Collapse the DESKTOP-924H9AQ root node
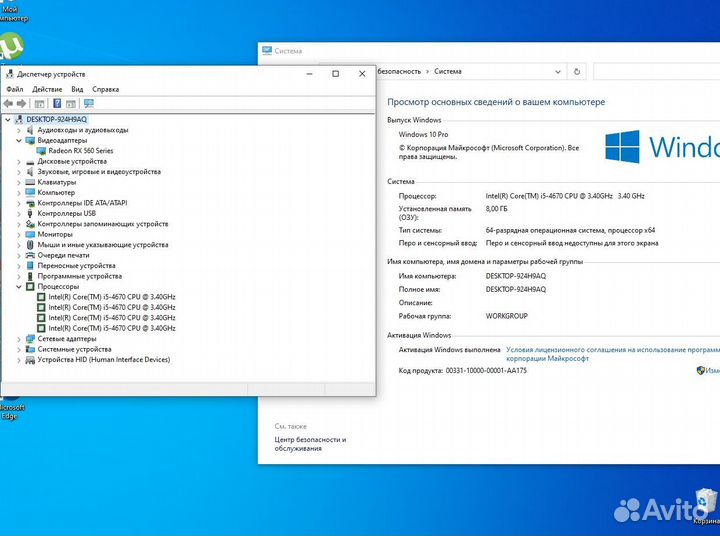The width and height of the screenshot is (720, 536). click(x=8, y=119)
